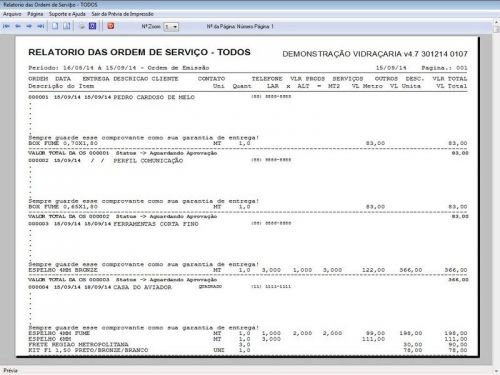The image size is (500, 375).
Task: Click Nº da Página Número Página 1 label
Action: coord(240,26)
